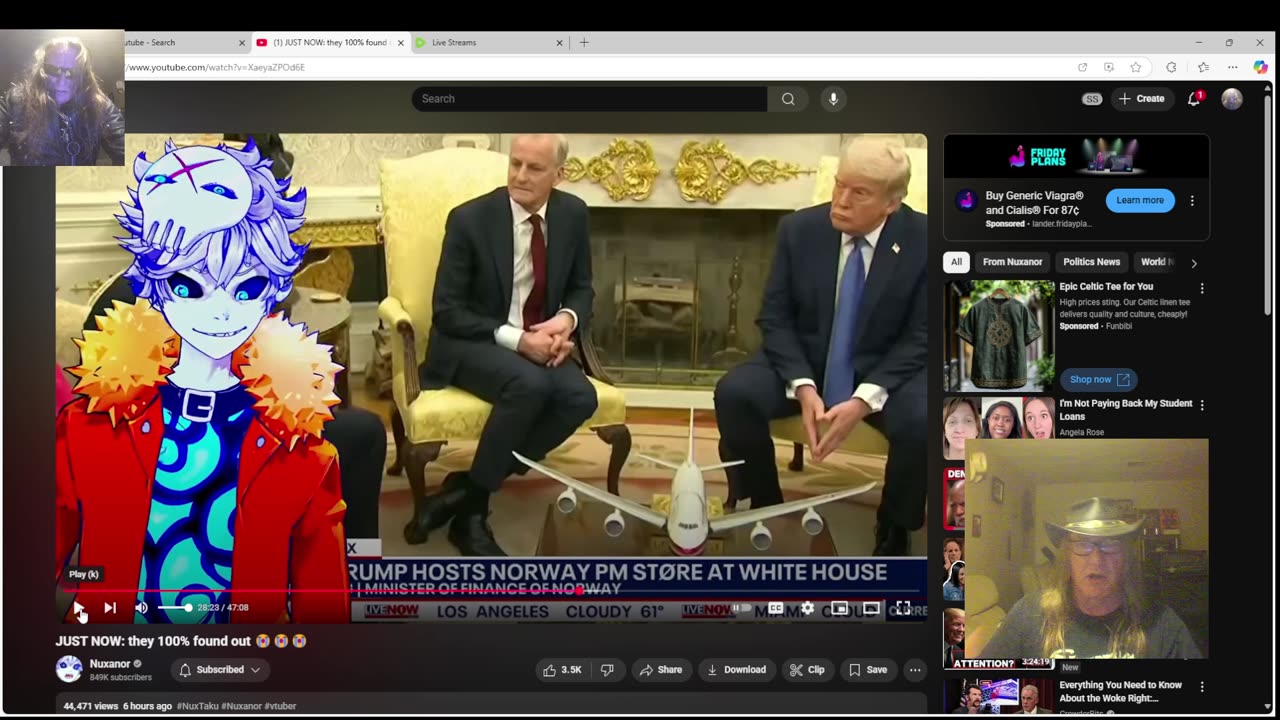Switch to miniplayer mode
Image resolution: width=1280 pixels, height=720 pixels.
pos(839,608)
